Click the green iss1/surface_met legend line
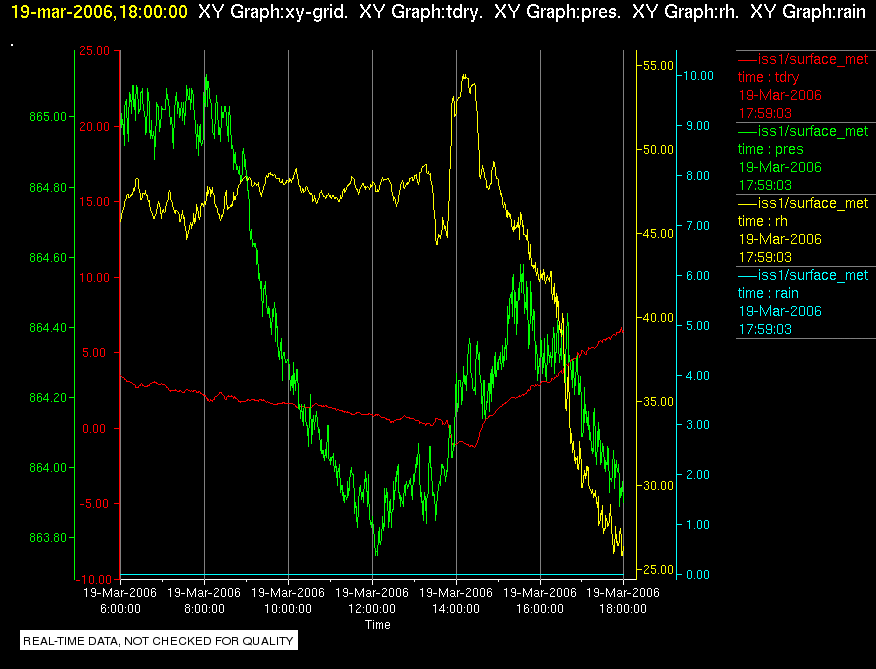 tap(803, 131)
